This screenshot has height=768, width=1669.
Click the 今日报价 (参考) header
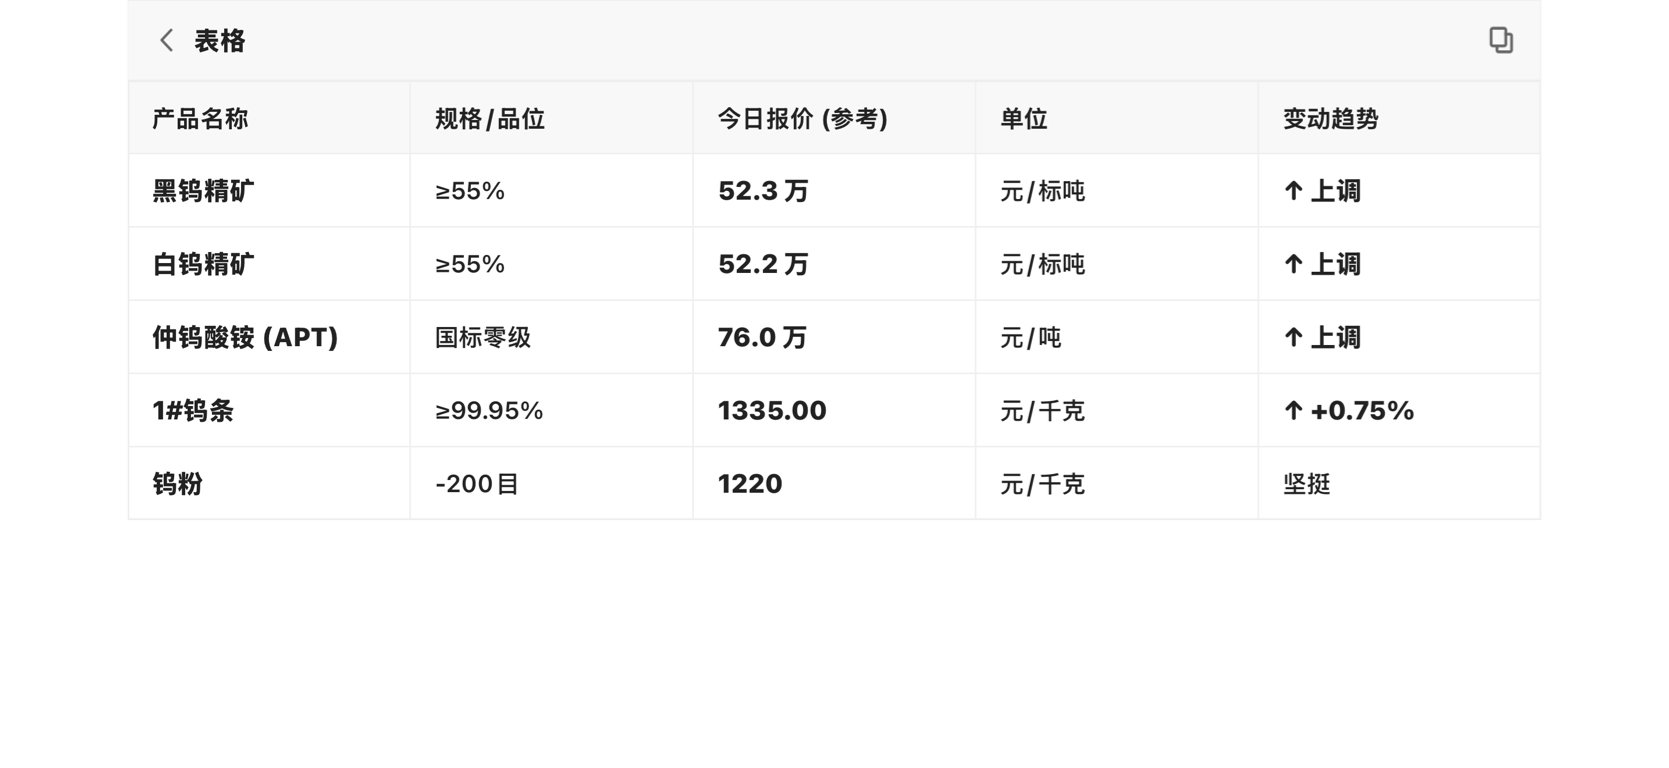pyautogui.click(x=803, y=119)
